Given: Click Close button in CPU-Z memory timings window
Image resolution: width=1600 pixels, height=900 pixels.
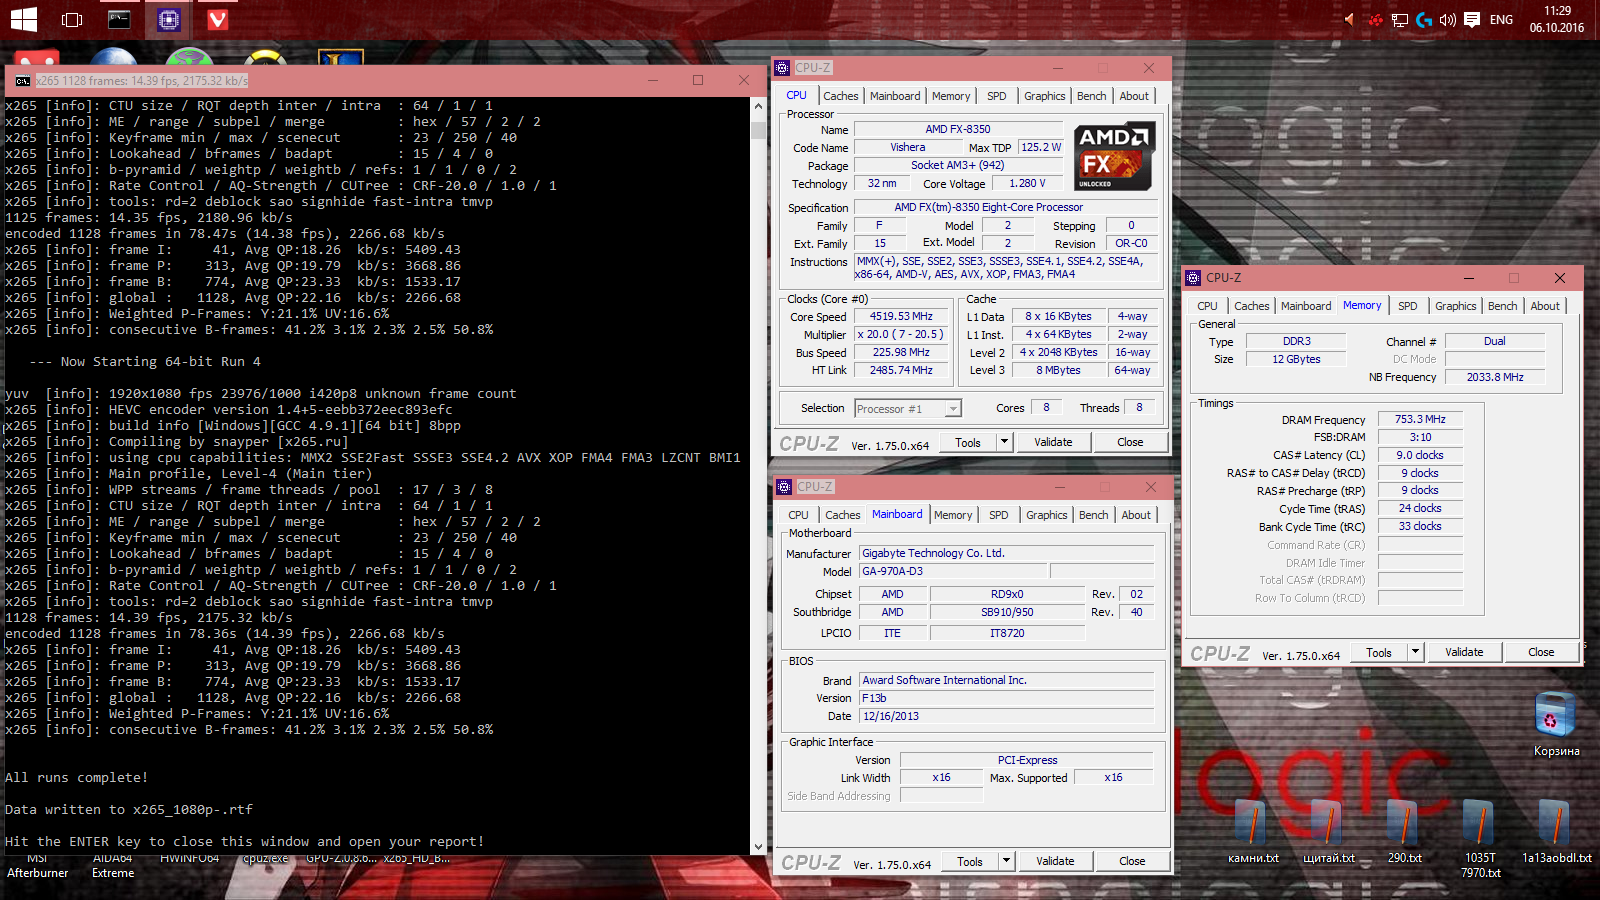Looking at the screenshot, I should click(1541, 652).
